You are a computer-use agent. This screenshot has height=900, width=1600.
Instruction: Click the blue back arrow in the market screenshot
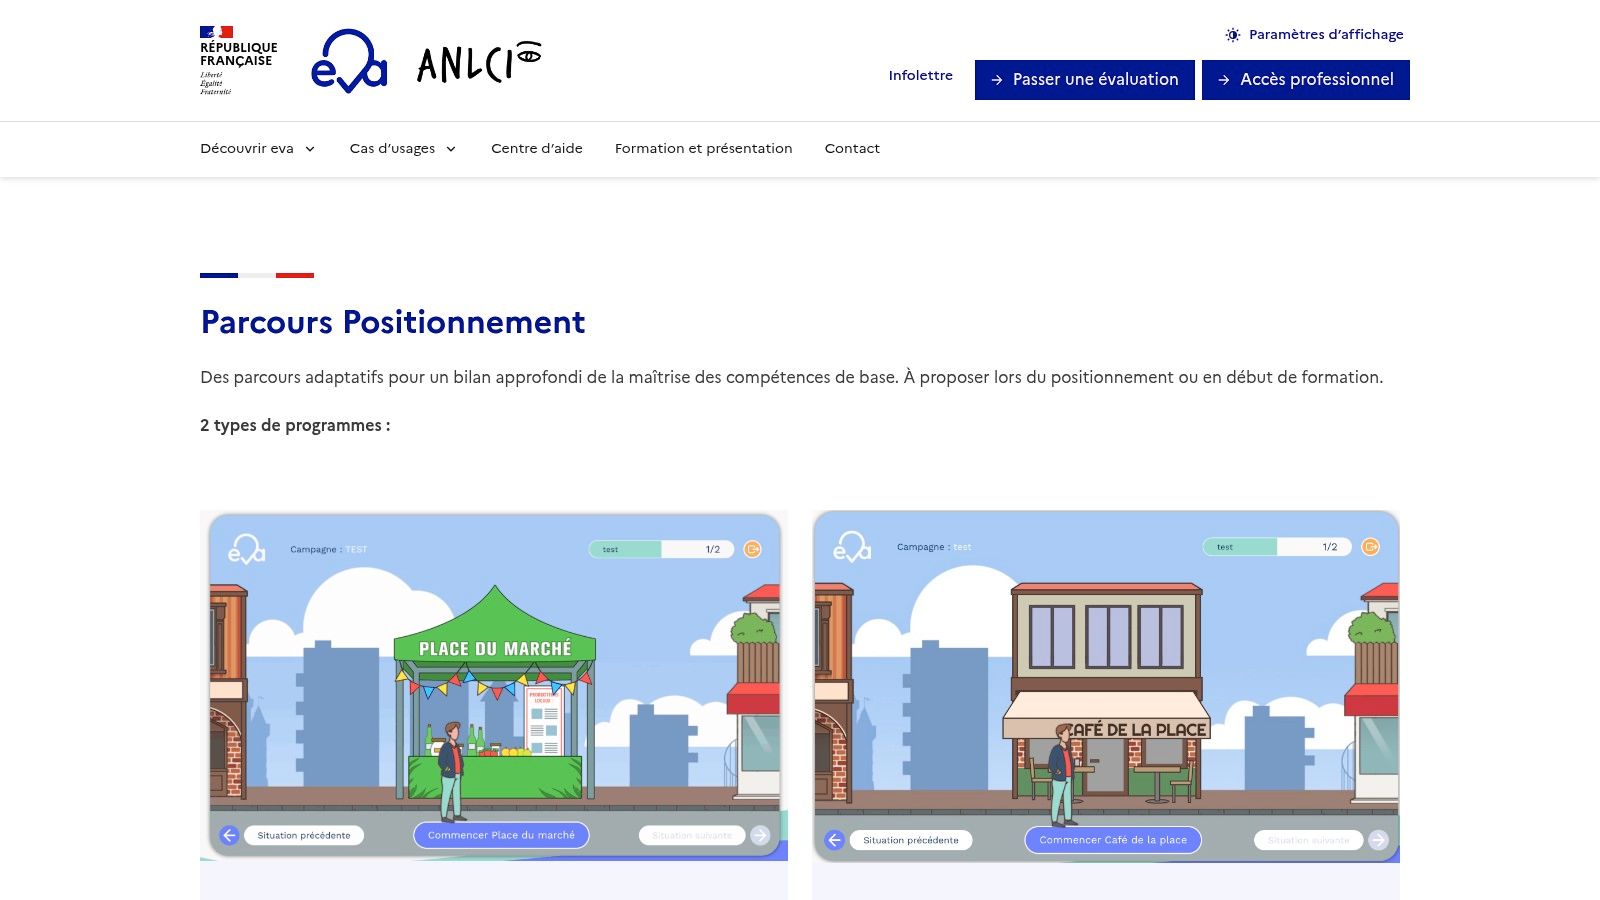pyautogui.click(x=230, y=835)
